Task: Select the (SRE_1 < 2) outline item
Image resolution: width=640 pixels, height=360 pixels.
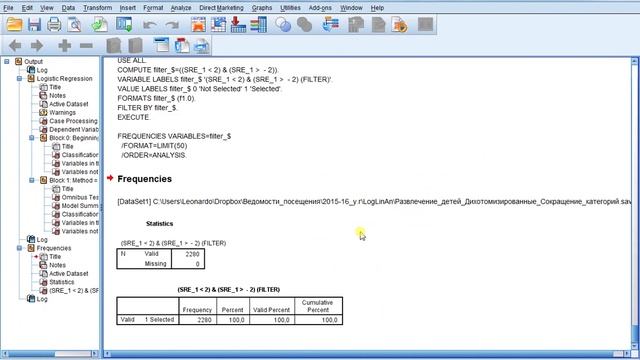Action: point(73,291)
